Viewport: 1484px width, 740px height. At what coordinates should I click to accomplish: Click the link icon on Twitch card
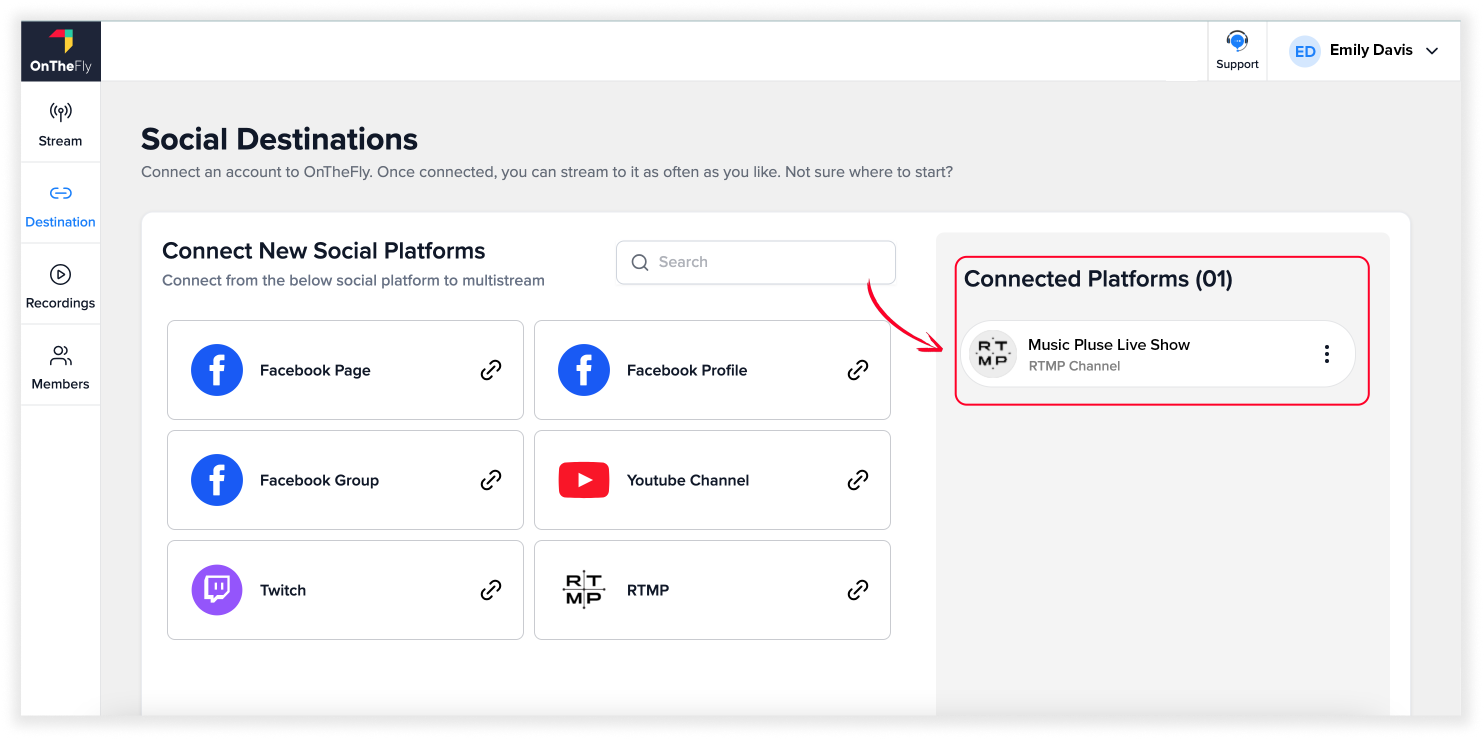click(x=491, y=590)
